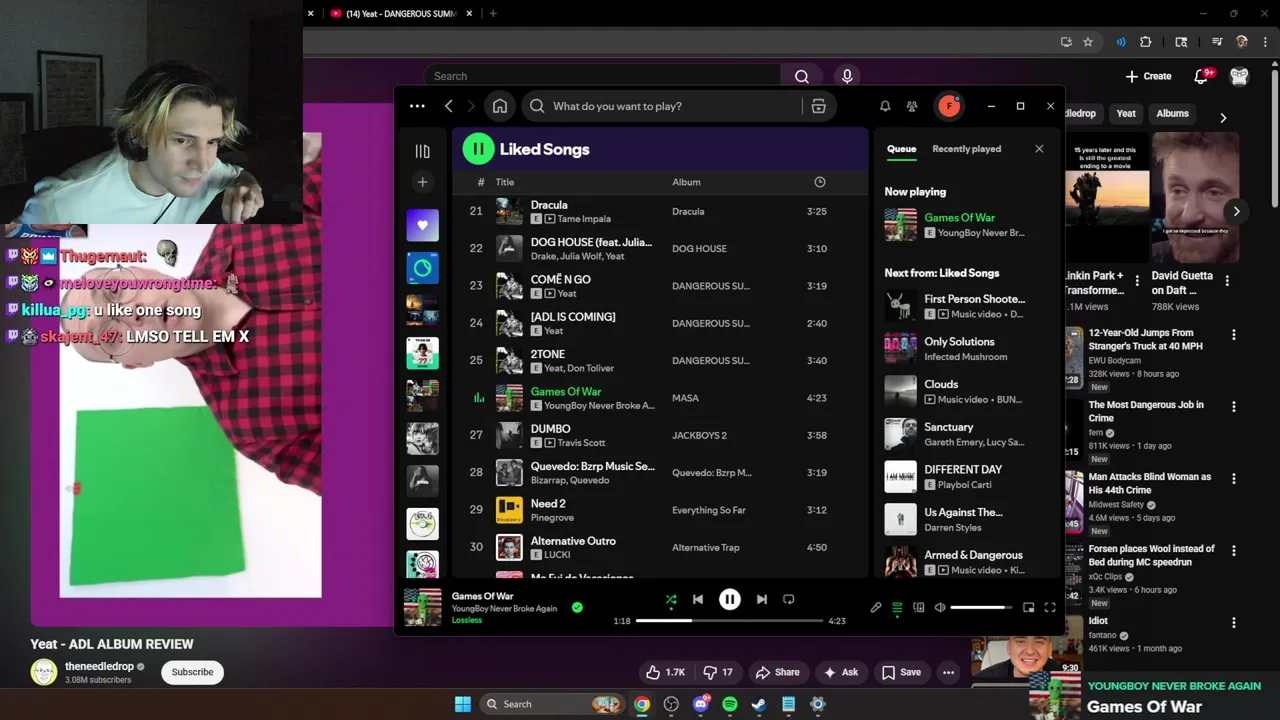The width and height of the screenshot is (1280, 720).
Task: Open Connect to a device icon
Action: [x=919, y=607]
